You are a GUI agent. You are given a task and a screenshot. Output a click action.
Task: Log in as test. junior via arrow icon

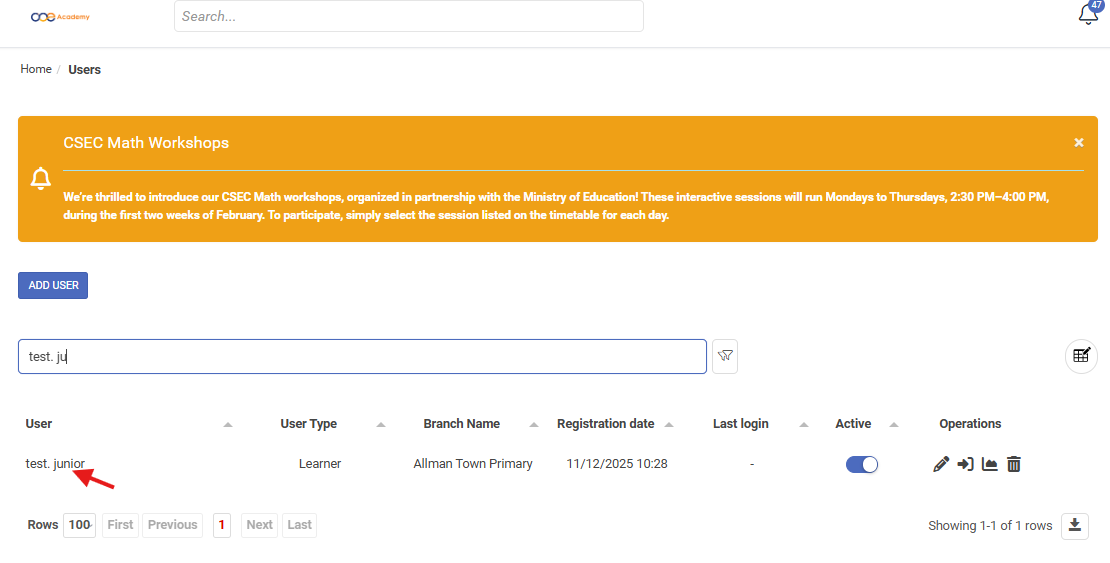[x=965, y=464]
